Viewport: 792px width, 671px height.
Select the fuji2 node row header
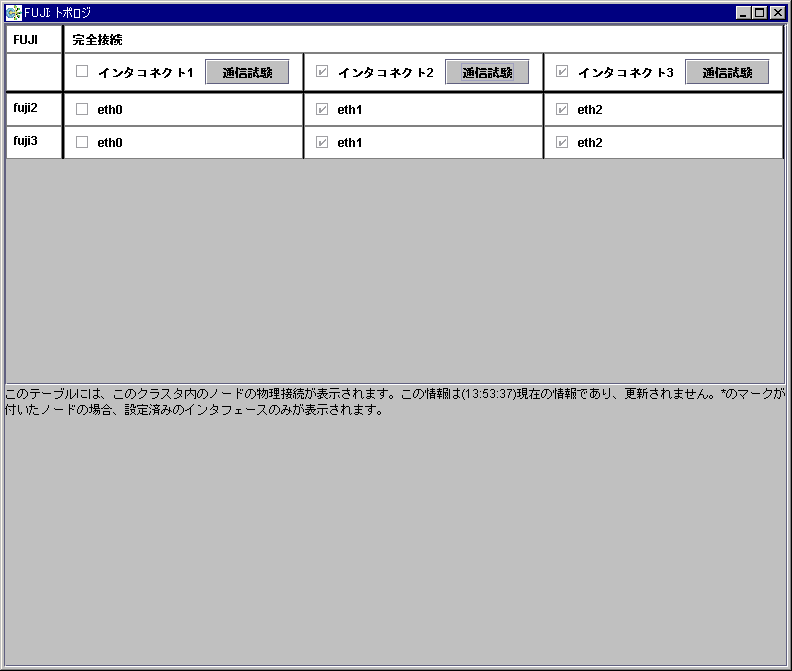(34, 109)
